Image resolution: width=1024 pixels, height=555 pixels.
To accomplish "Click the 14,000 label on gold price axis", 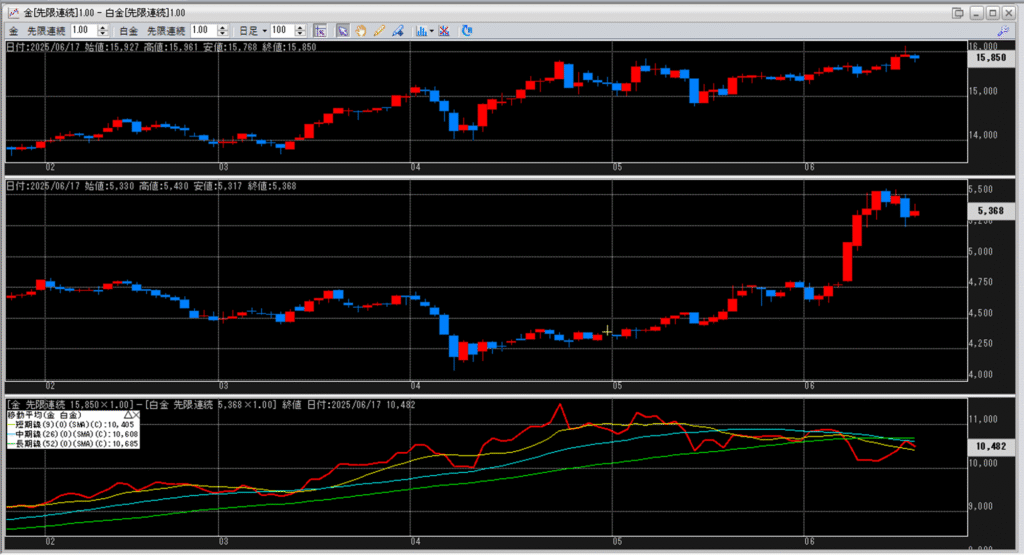I will [x=982, y=135].
